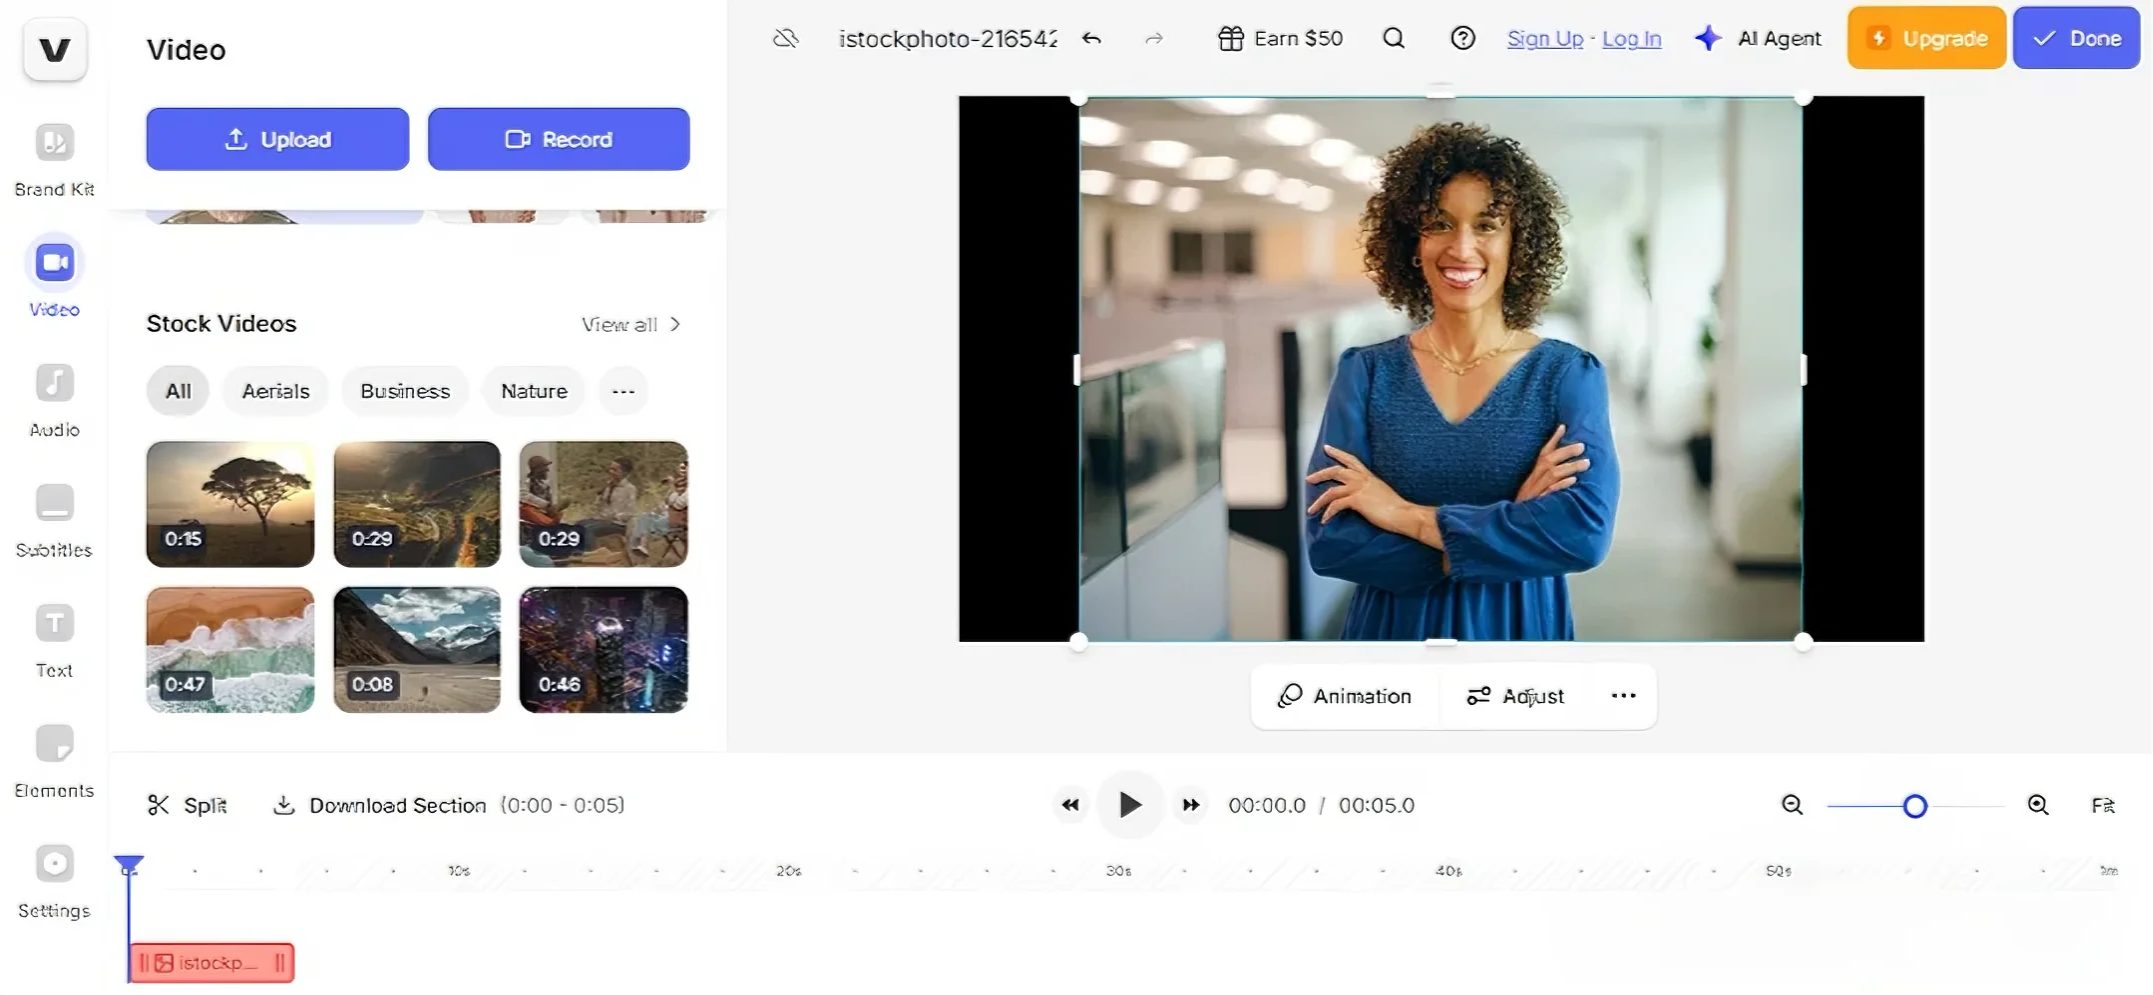Viewport: 2153px width, 995px height.
Task: Select the 0:47 beach stock video
Action: pyautogui.click(x=229, y=649)
